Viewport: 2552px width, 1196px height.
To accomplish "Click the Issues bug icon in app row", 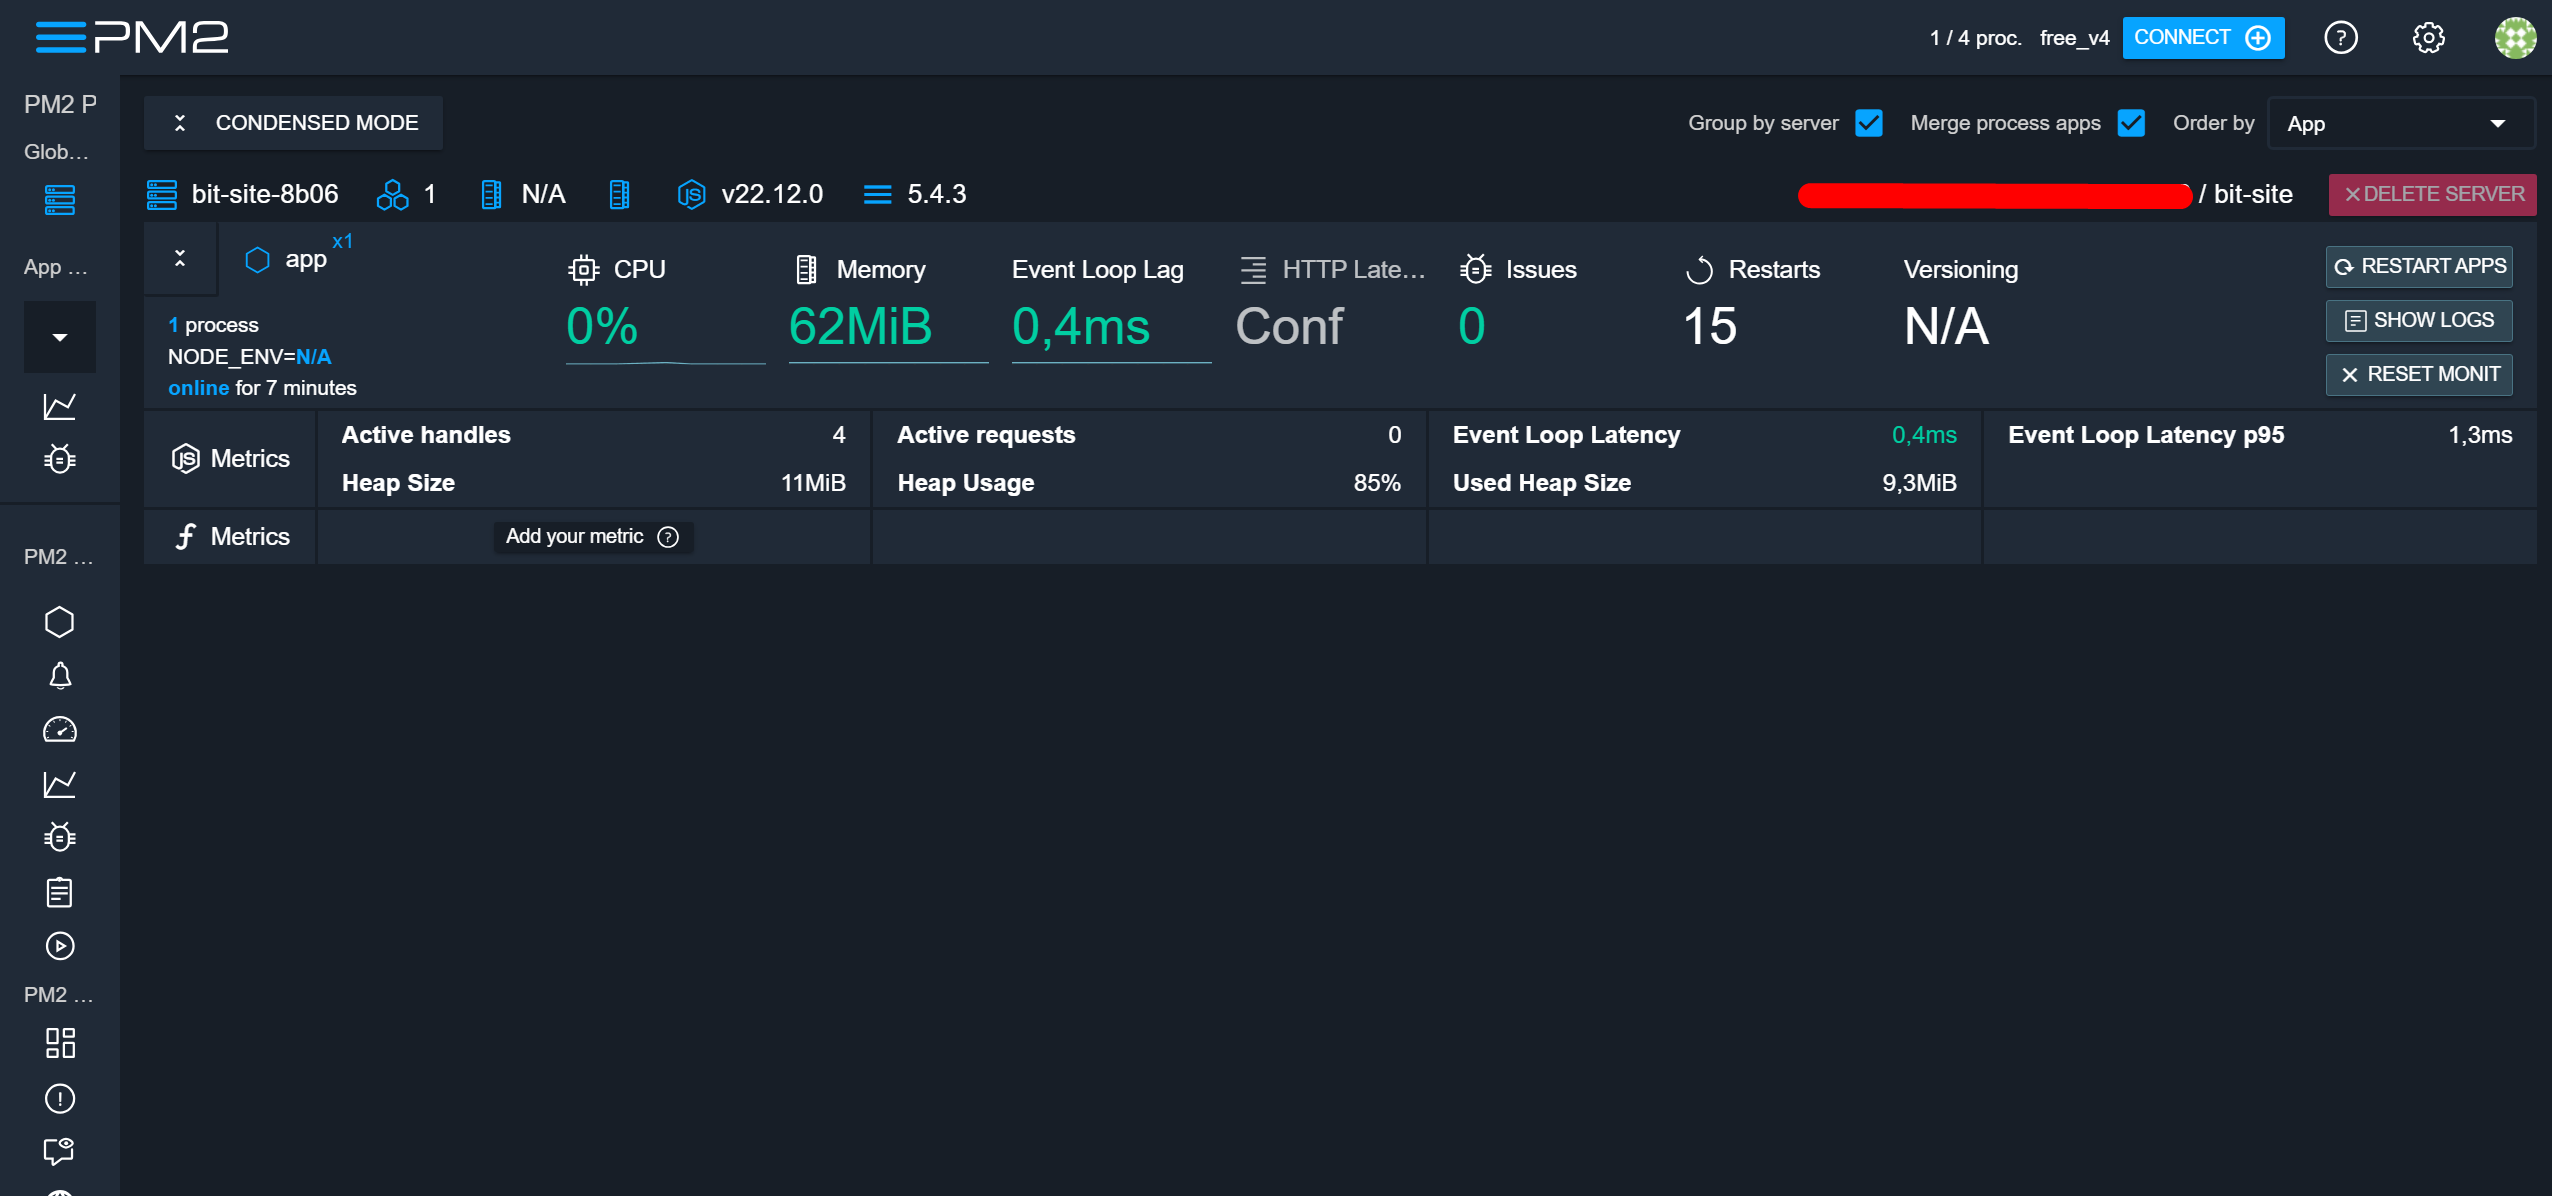I will 1476,270.
